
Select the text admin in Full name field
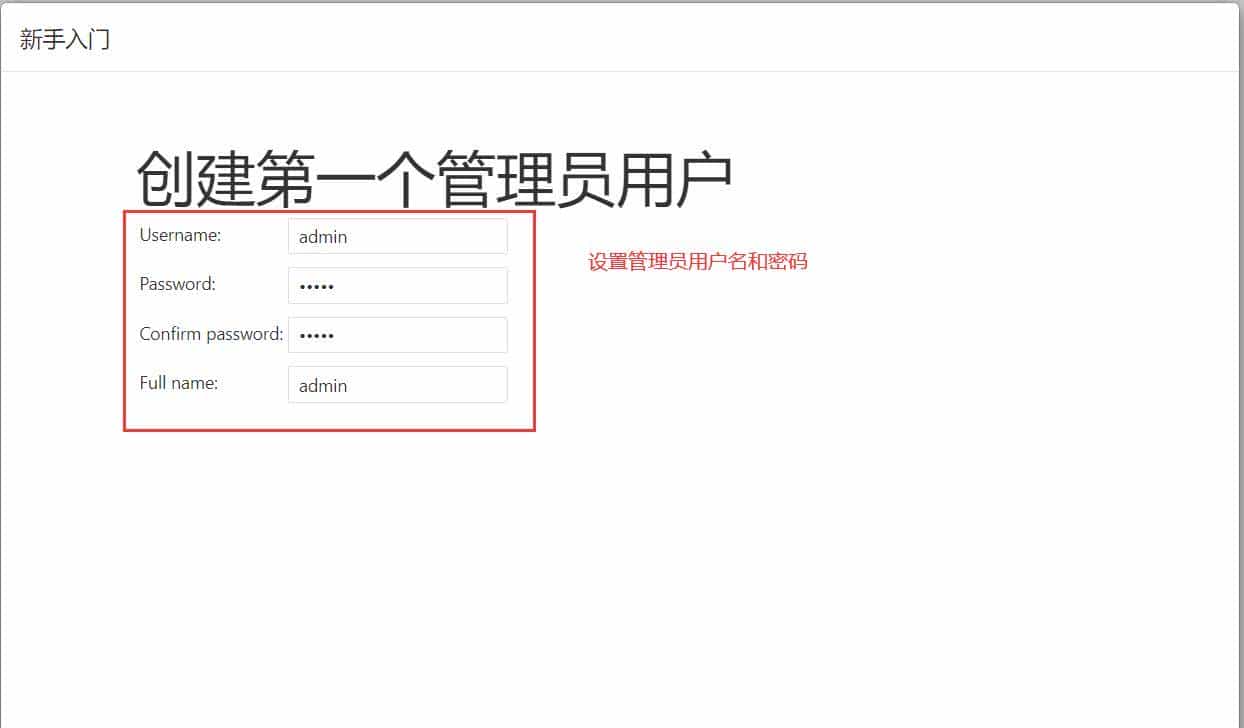tap(322, 386)
